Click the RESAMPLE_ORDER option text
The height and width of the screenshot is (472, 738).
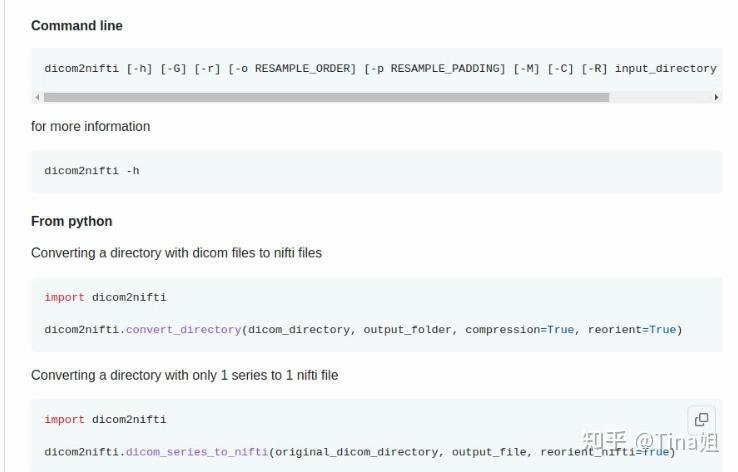(x=305, y=68)
